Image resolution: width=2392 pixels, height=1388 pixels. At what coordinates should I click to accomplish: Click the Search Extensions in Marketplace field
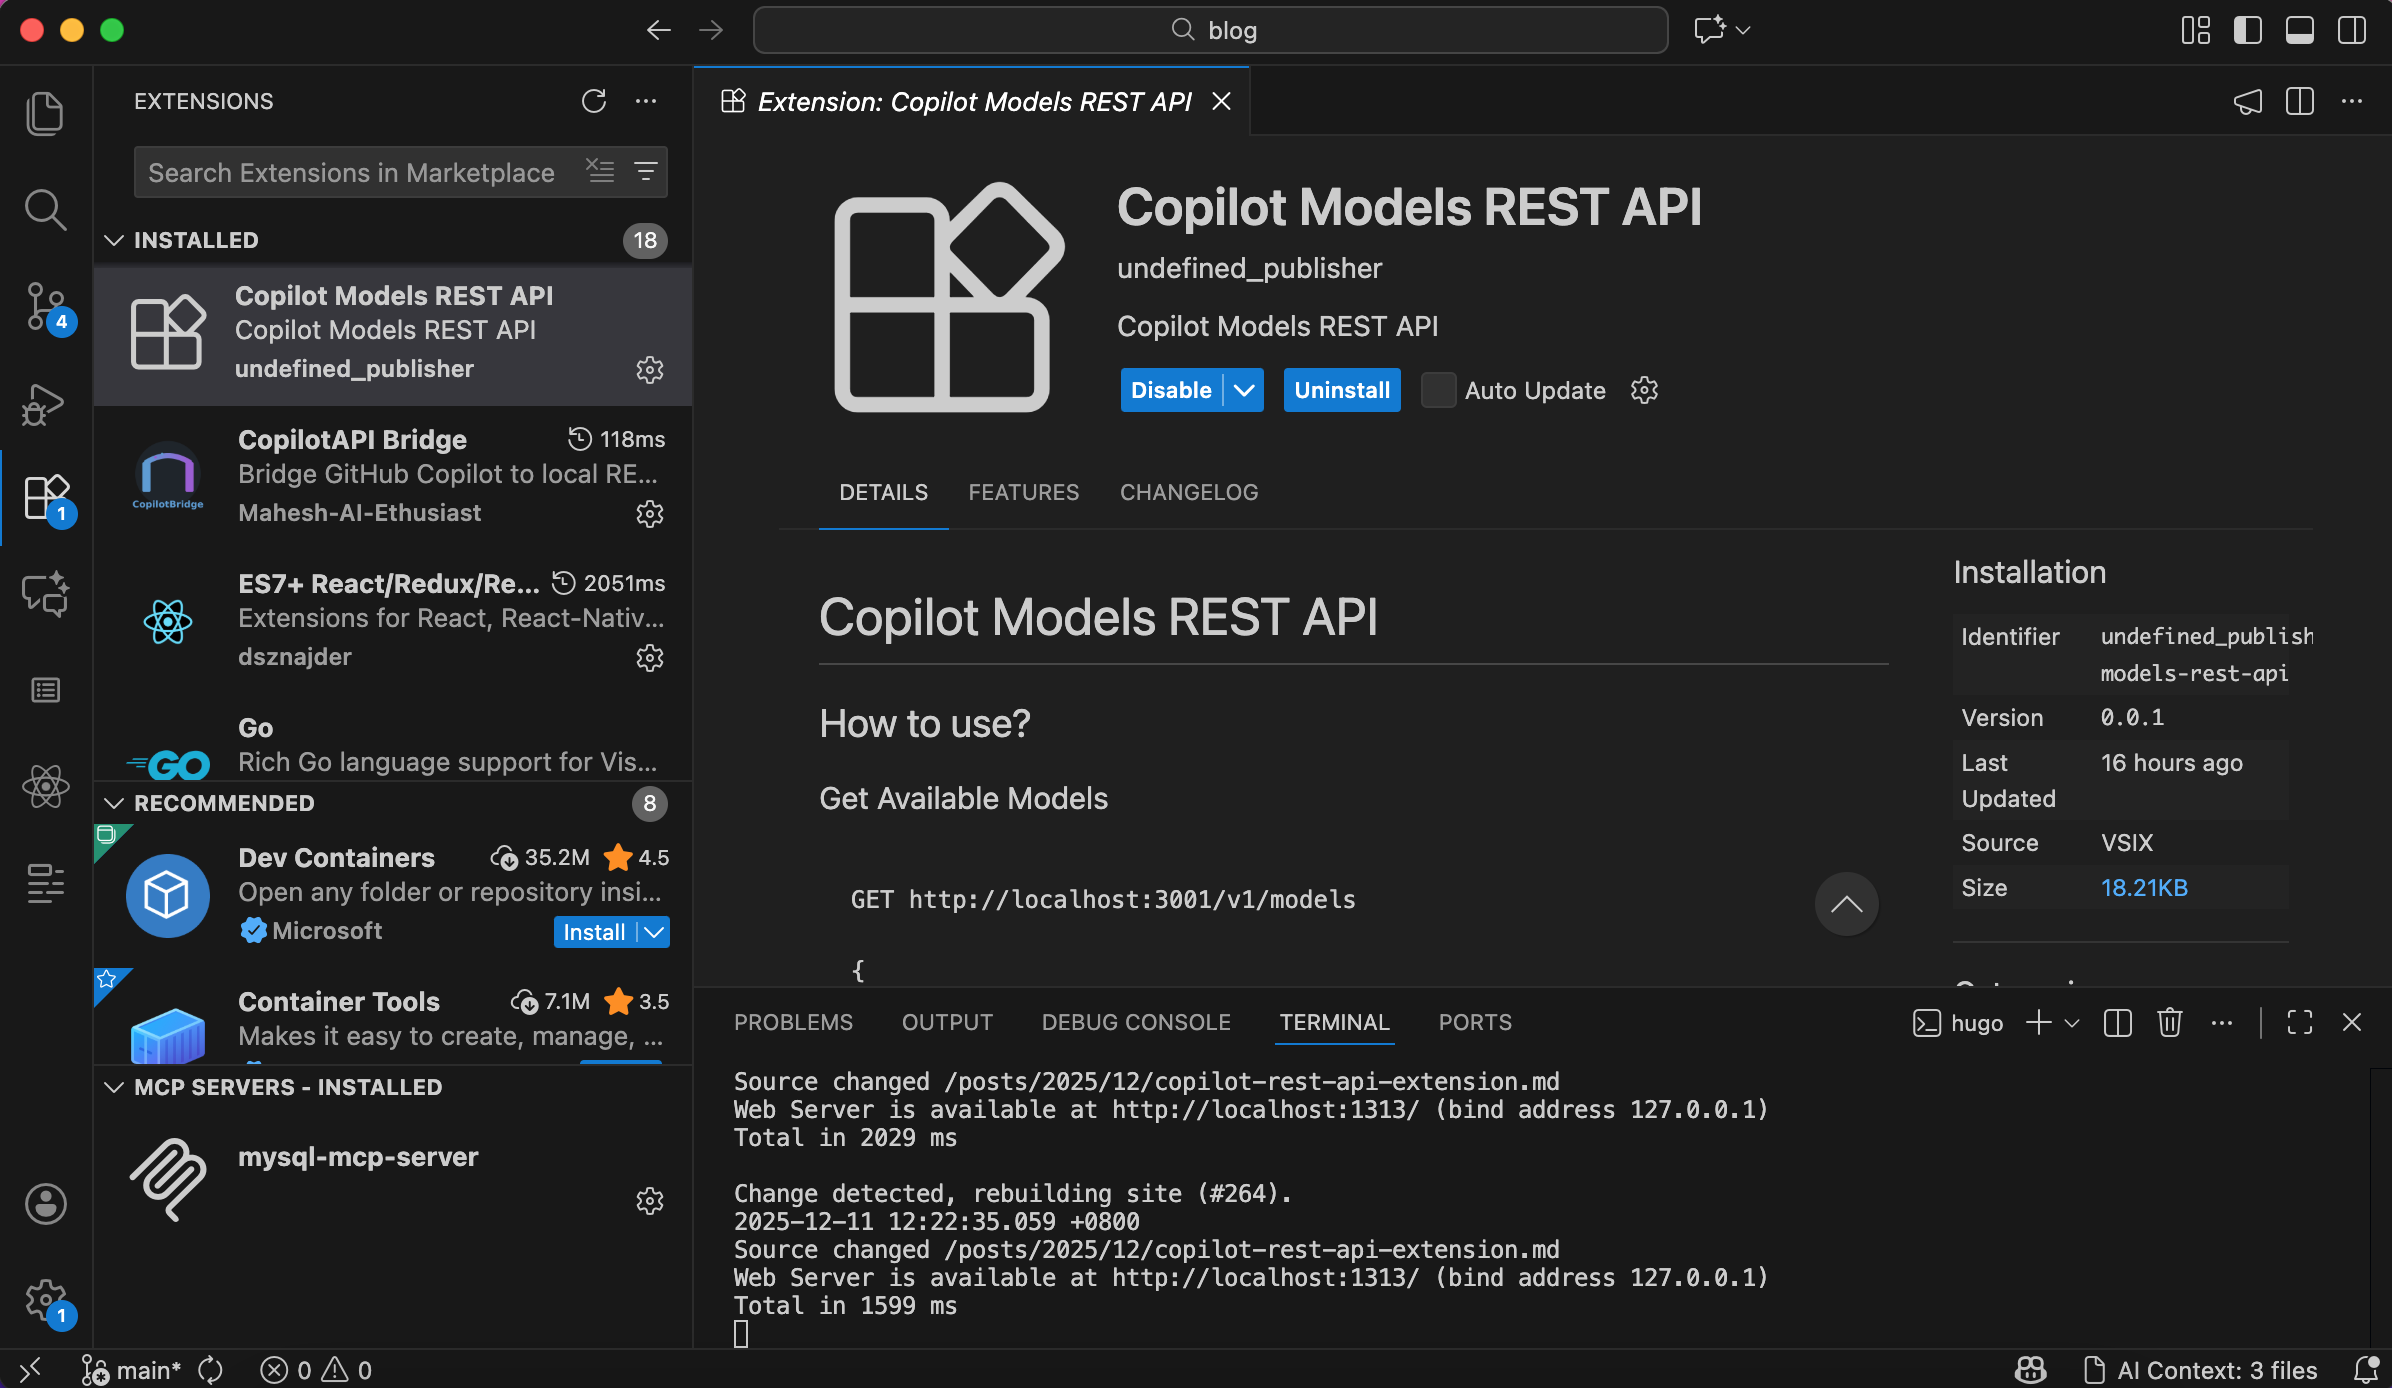(x=350, y=172)
